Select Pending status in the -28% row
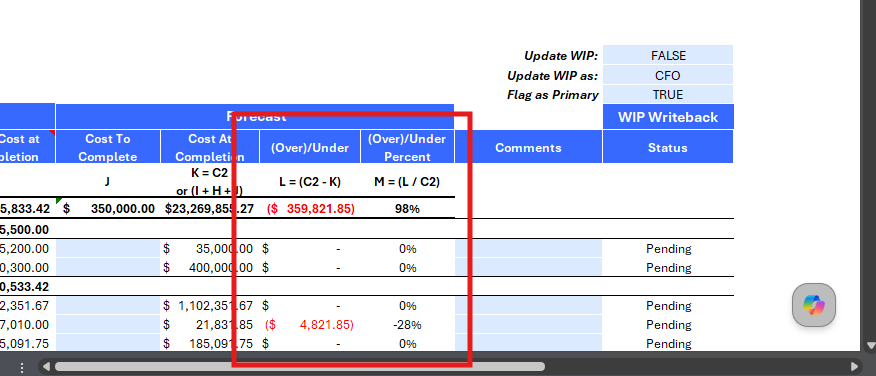This screenshot has width=876, height=376. pyautogui.click(x=668, y=325)
